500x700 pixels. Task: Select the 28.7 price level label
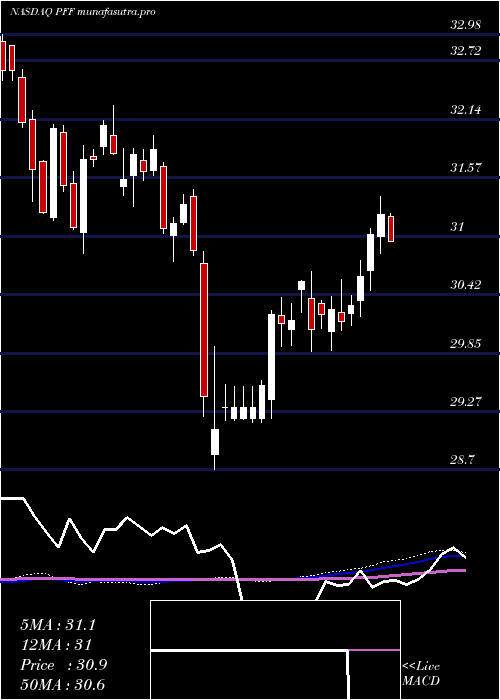tap(462, 459)
